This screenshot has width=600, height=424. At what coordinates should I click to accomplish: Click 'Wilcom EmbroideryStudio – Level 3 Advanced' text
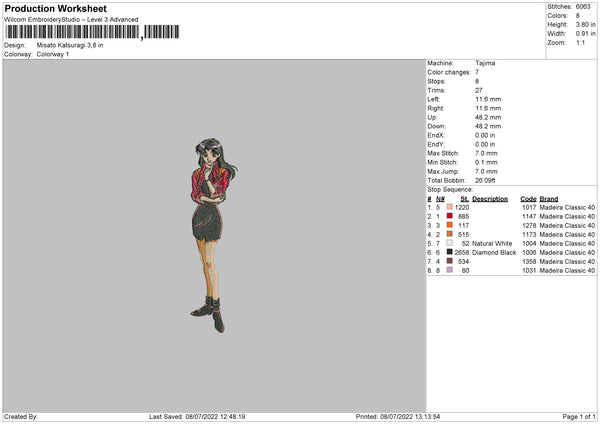tap(71, 20)
